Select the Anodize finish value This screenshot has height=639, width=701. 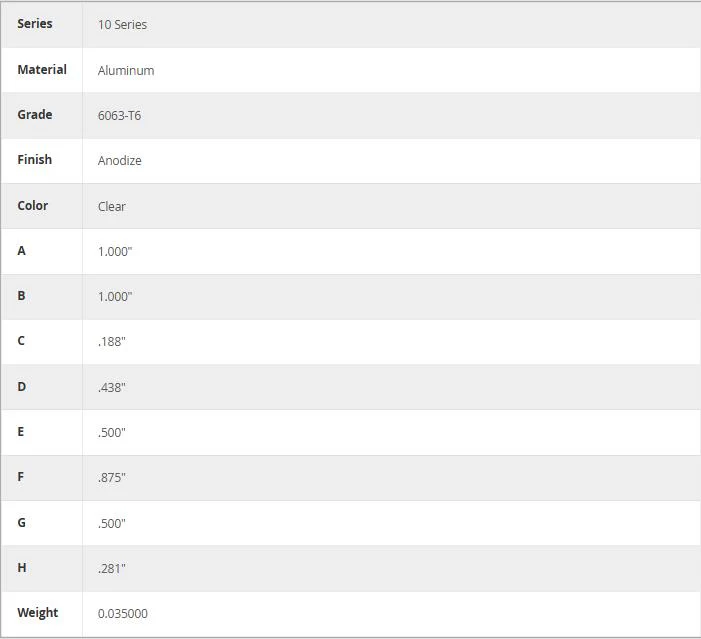tap(120, 161)
